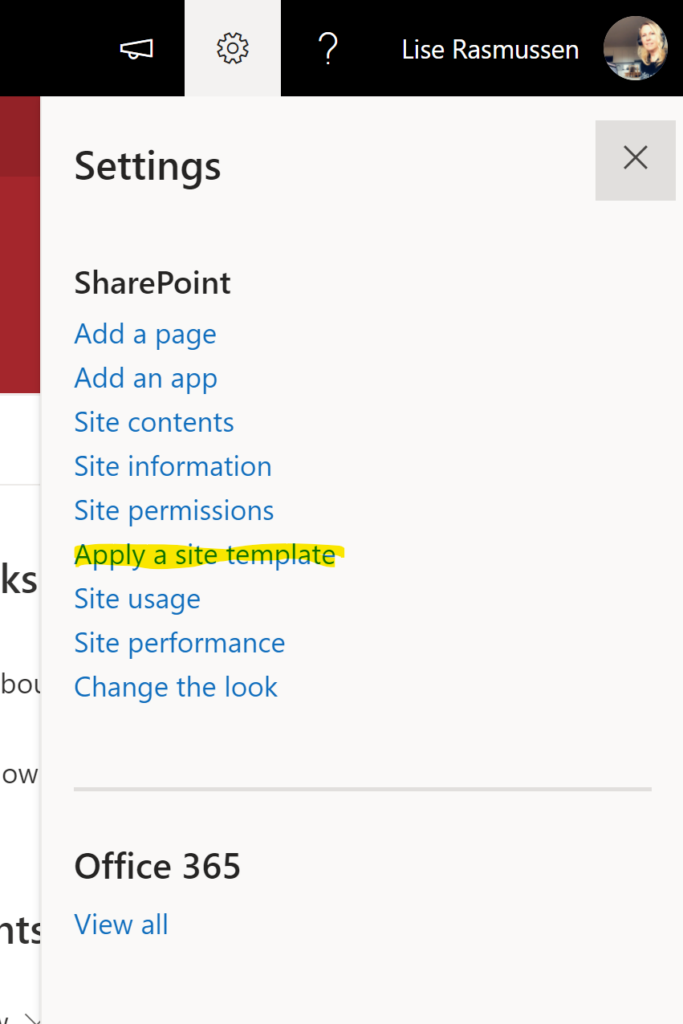Screen dimensions: 683x1024
Task: Select Change the look
Action: click(176, 687)
